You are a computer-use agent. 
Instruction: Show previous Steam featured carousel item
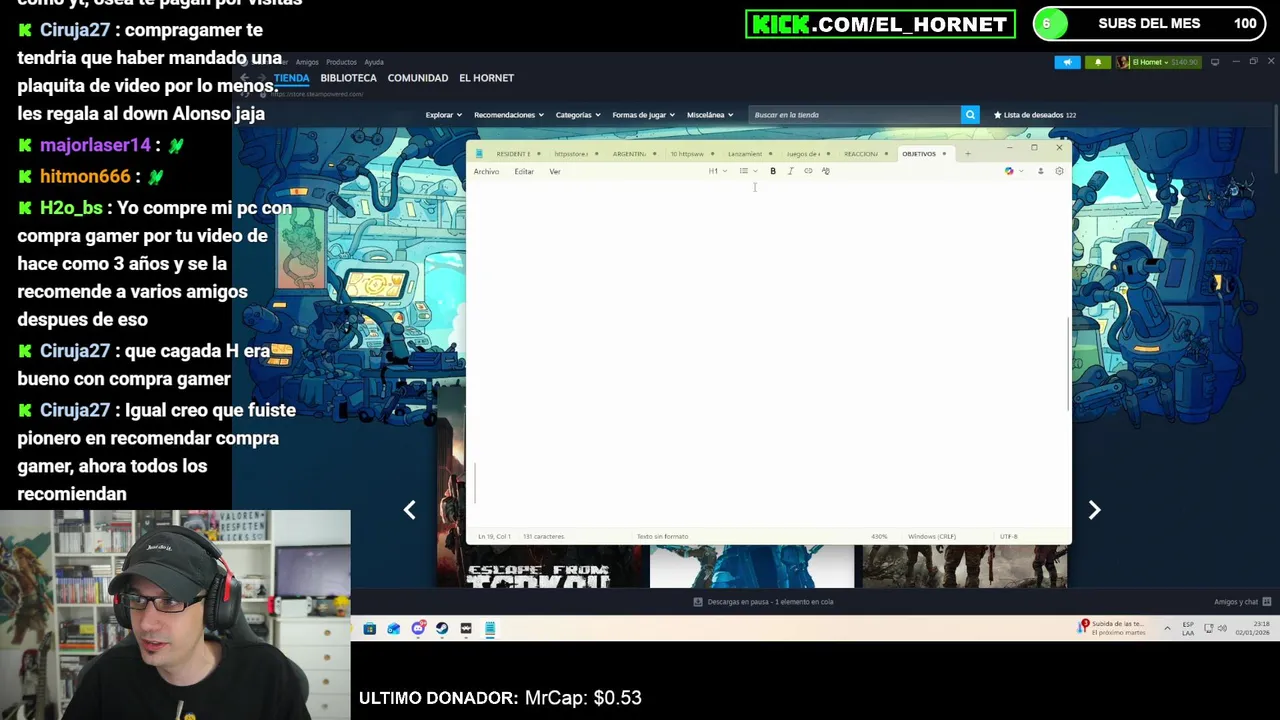point(409,510)
